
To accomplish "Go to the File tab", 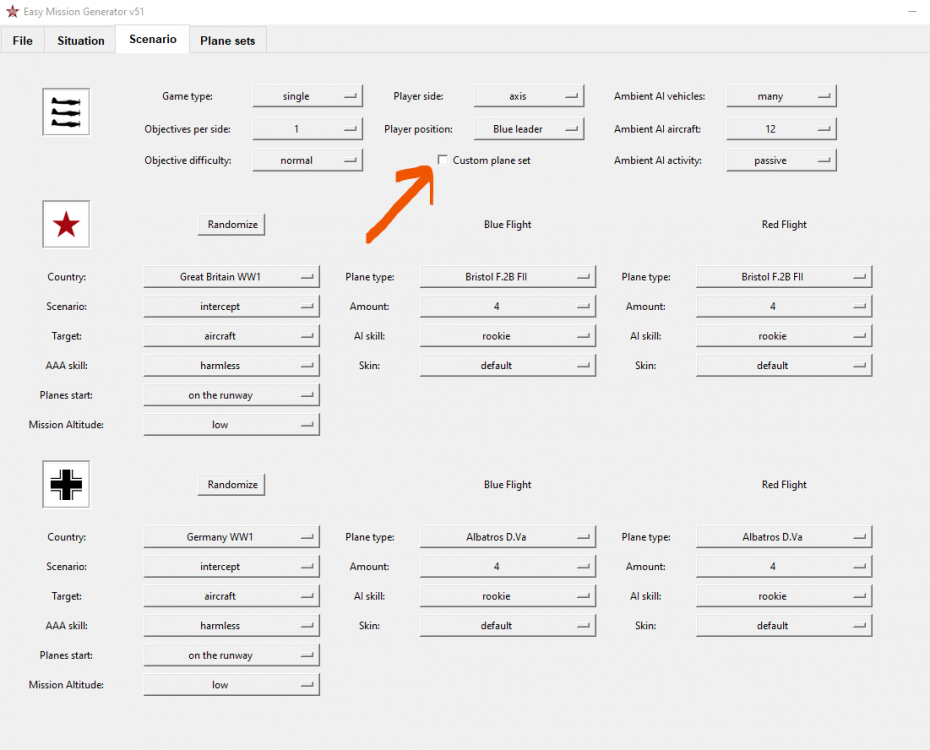I will pos(23,41).
